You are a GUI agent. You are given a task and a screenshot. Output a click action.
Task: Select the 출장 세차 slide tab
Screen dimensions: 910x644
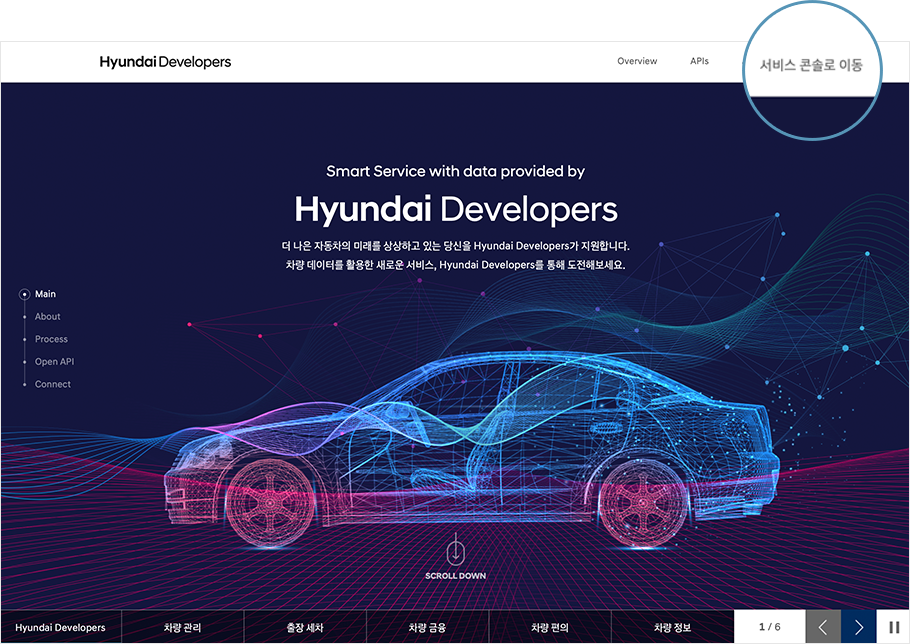point(305,627)
